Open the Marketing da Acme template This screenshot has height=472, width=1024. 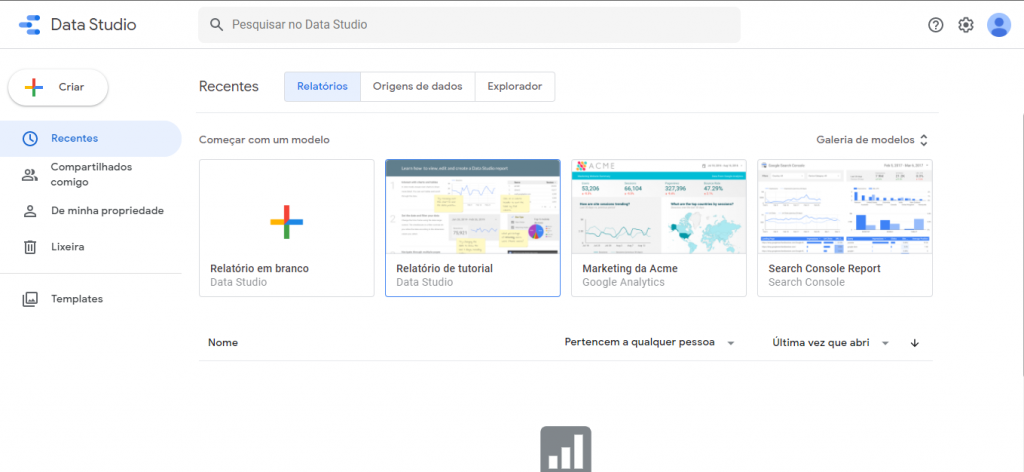(x=658, y=228)
